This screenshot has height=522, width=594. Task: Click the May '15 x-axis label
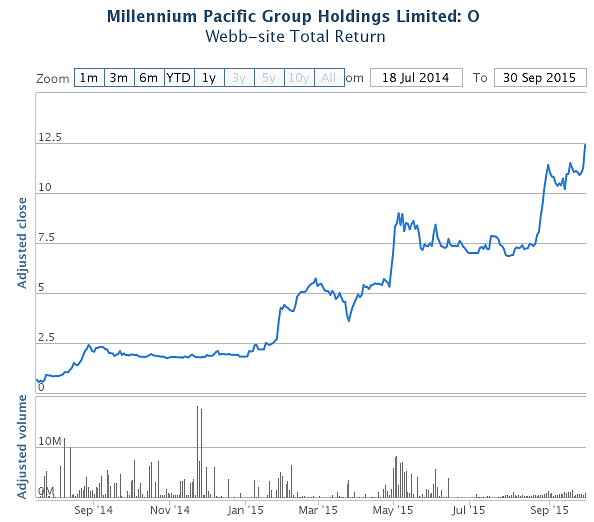[393, 510]
